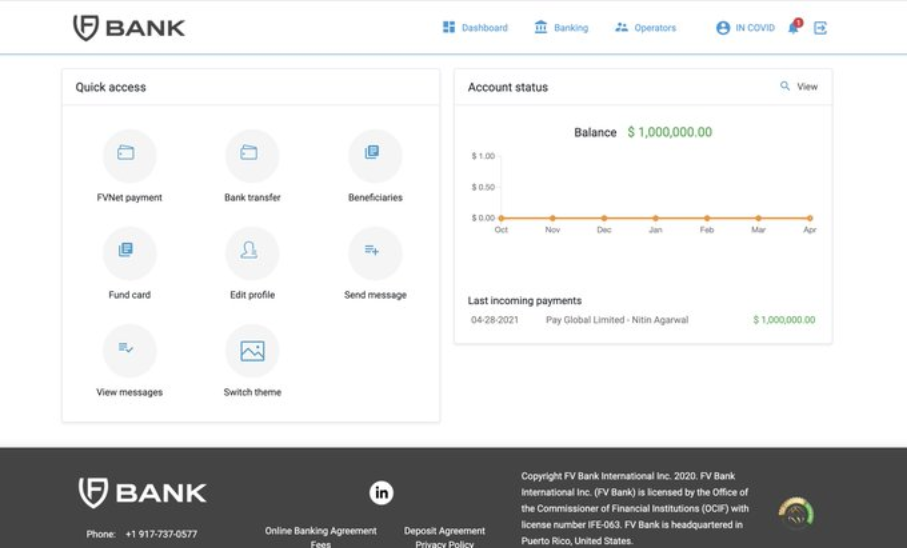The width and height of the screenshot is (907, 548).
Task: Open the notifications bell with red badge
Action: [795, 27]
